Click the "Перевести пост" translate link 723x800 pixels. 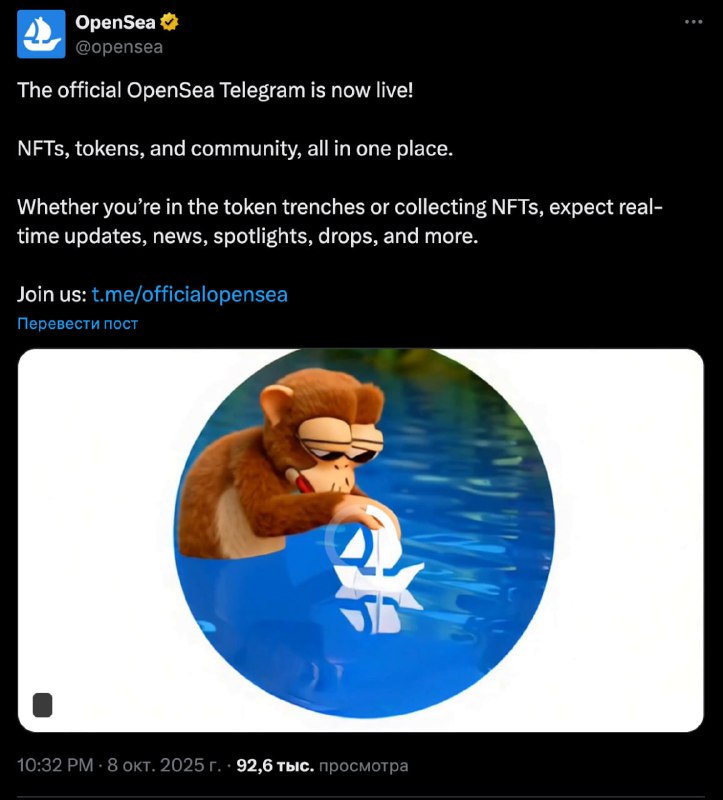click(x=78, y=323)
